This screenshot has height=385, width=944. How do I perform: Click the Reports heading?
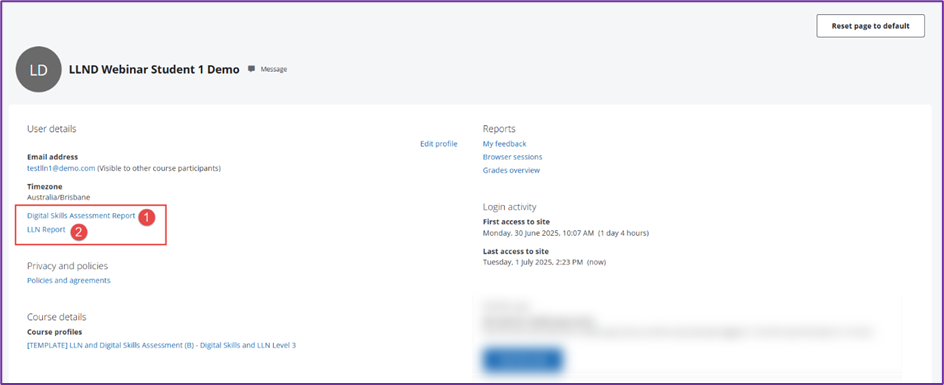click(499, 129)
